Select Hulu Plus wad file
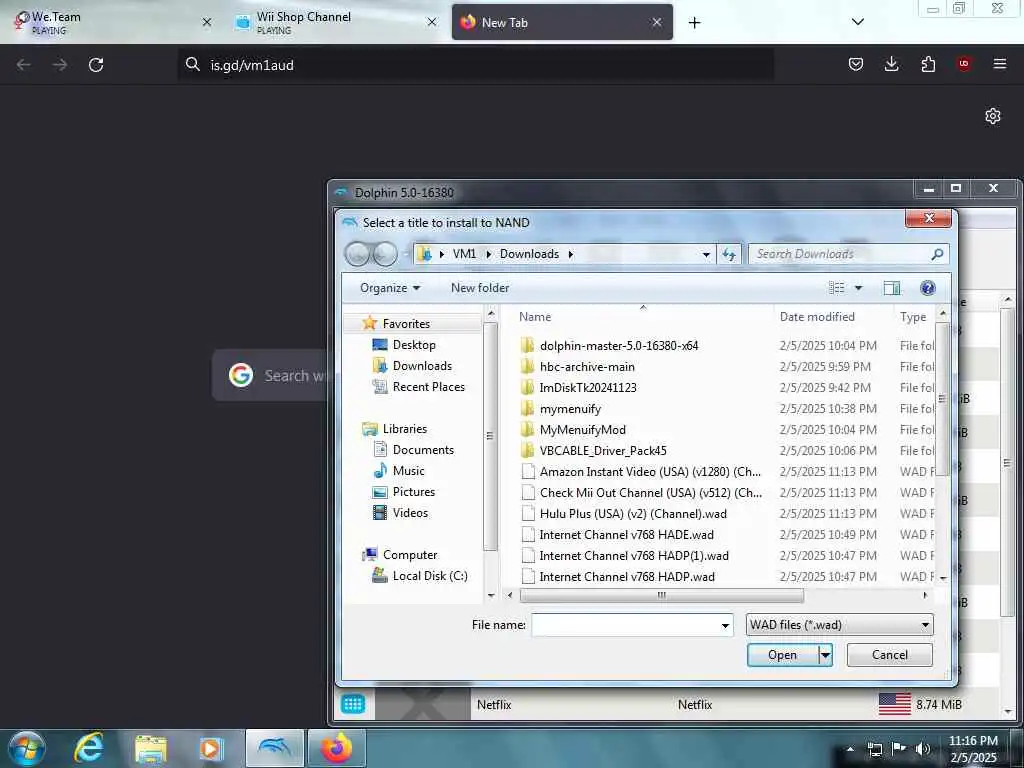 coord(632,513)
